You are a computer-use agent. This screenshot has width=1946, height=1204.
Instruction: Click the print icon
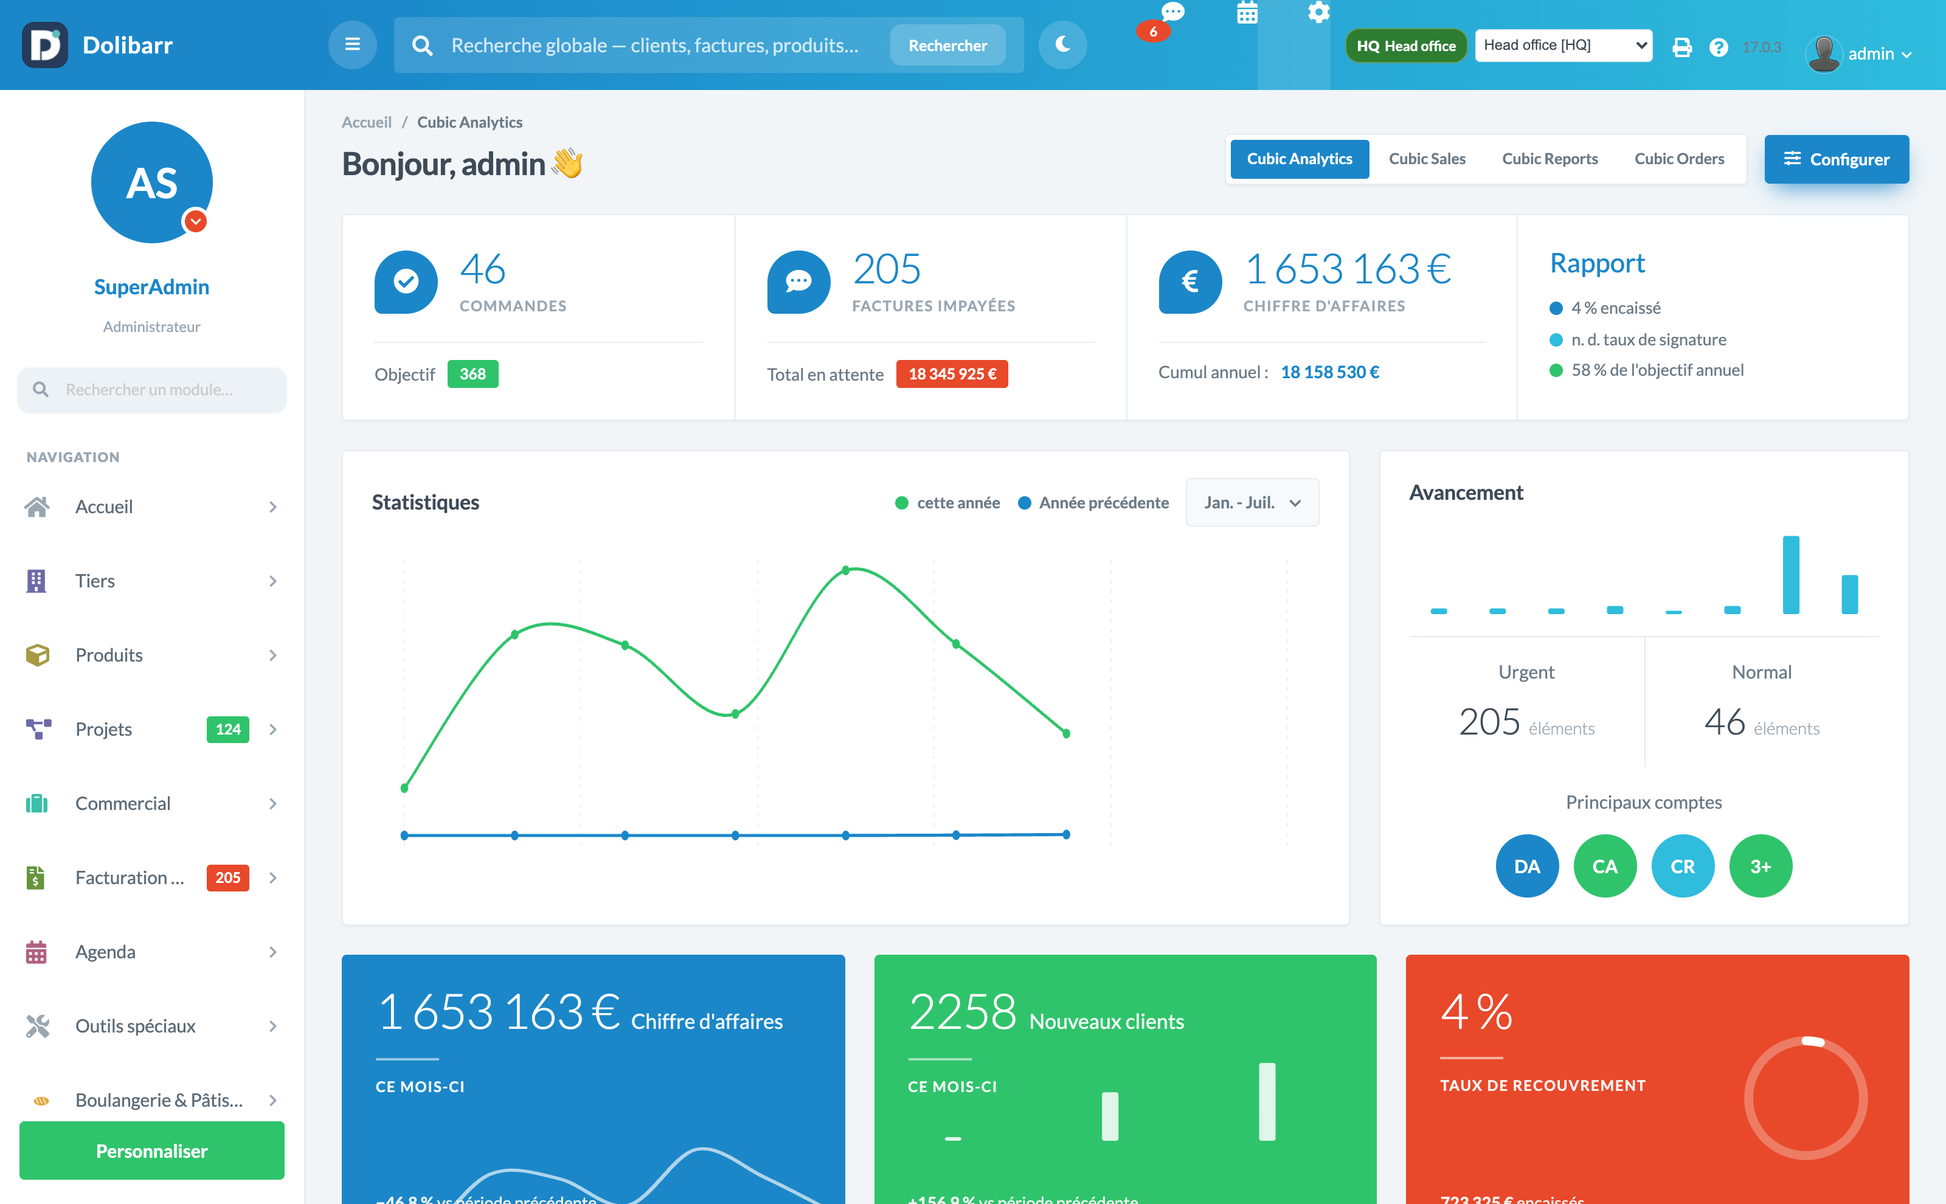point(1682,47)
